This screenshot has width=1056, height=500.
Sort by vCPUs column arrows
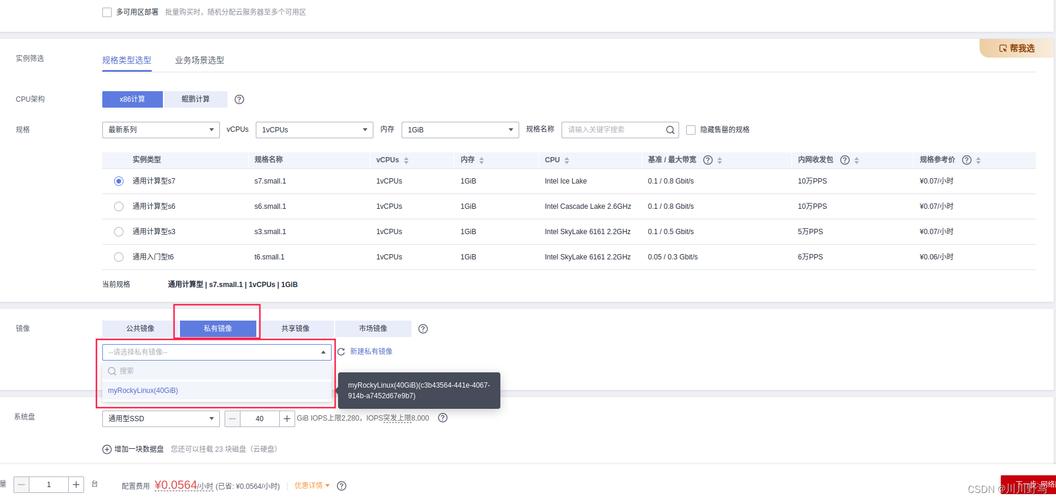(406, 160)
